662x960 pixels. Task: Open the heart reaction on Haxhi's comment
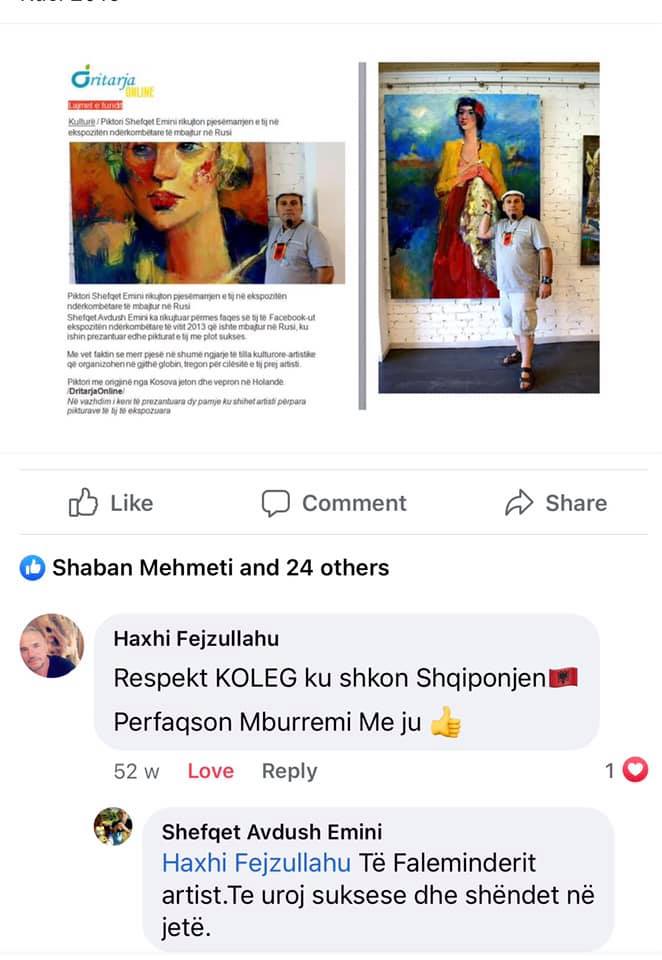[x=635, y=770]
